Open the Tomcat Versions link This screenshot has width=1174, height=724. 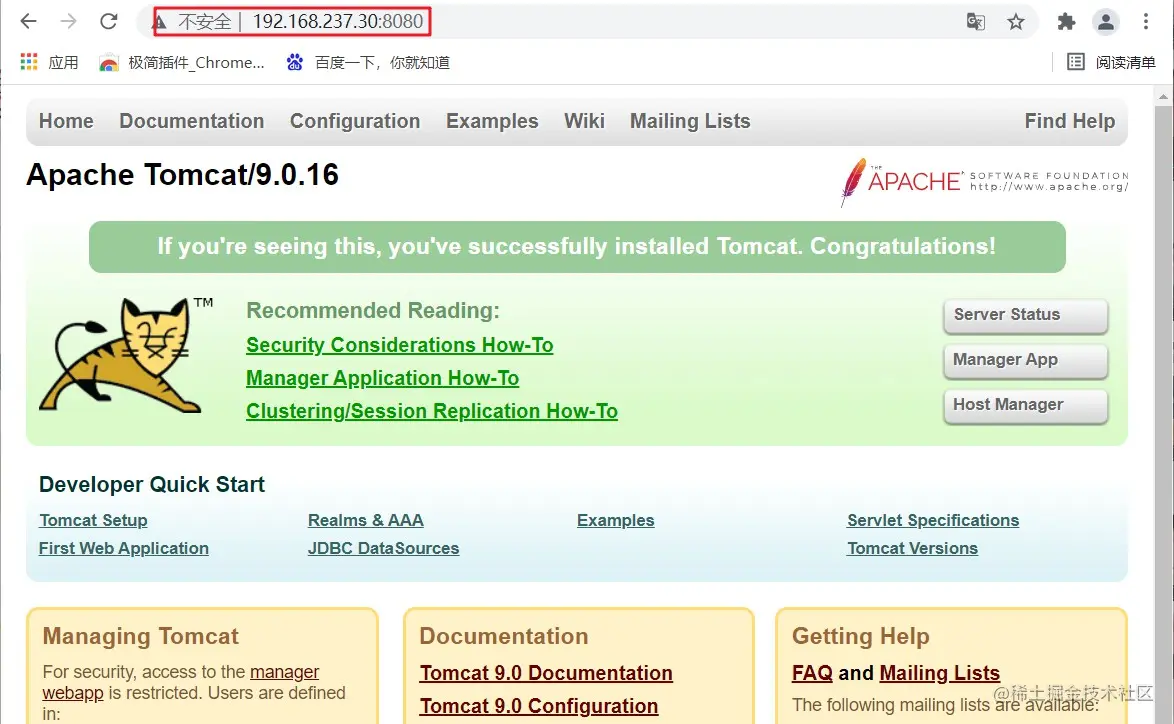(912, 548)
